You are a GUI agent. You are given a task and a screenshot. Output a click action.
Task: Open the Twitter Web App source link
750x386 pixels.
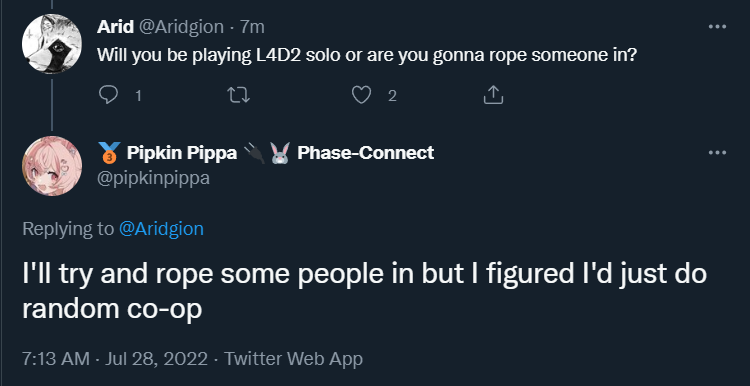(293, 359)
